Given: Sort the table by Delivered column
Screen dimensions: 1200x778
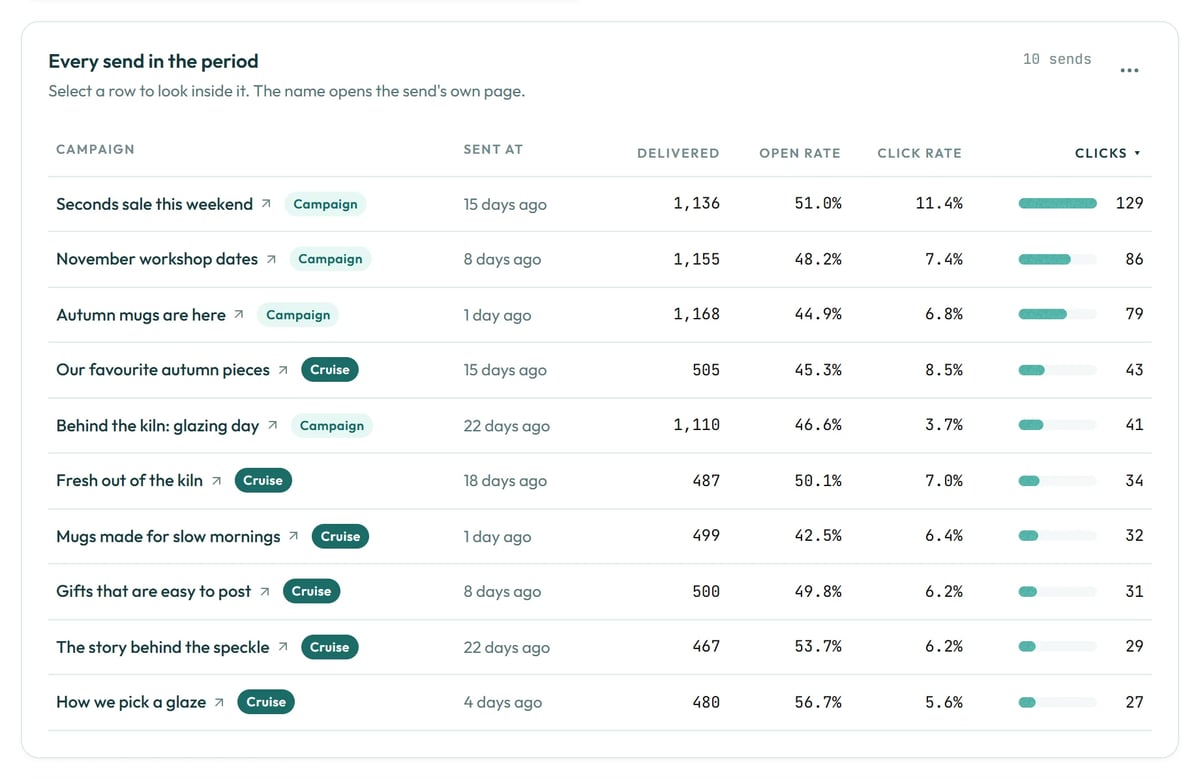Looking at the screenshot, I should point(678,153).
